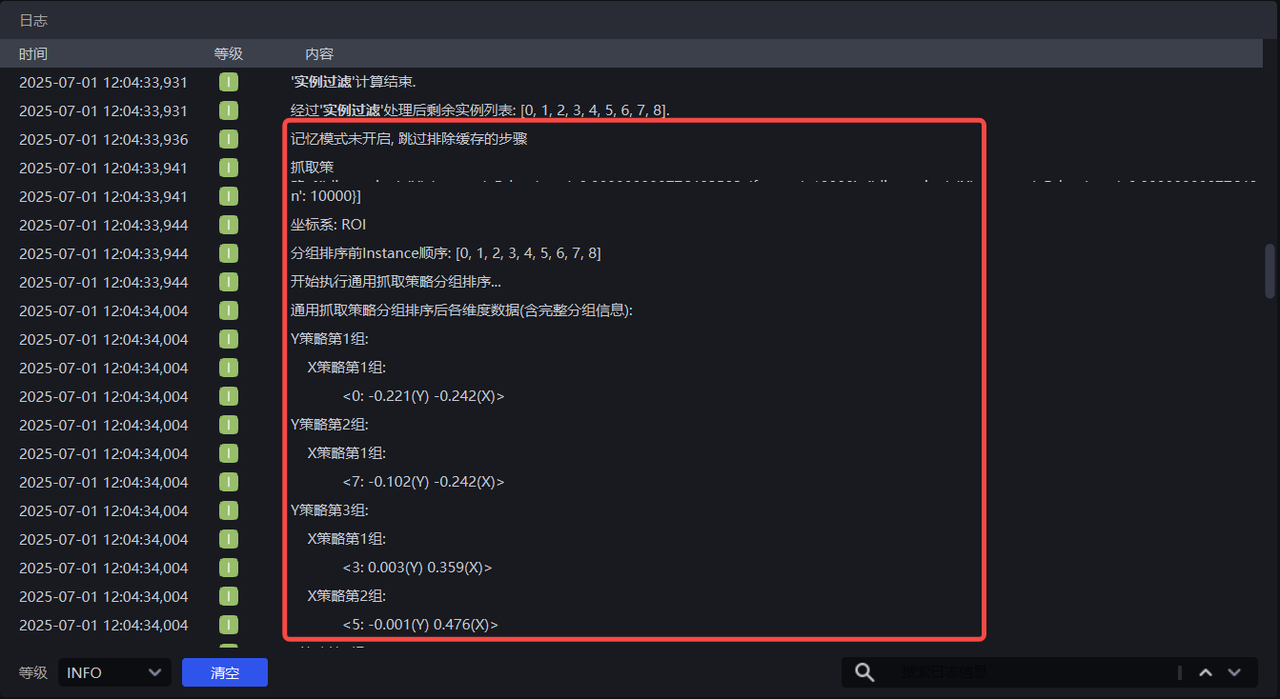Click the 内容 column header

pyautogui.click(x=319, y=54)
